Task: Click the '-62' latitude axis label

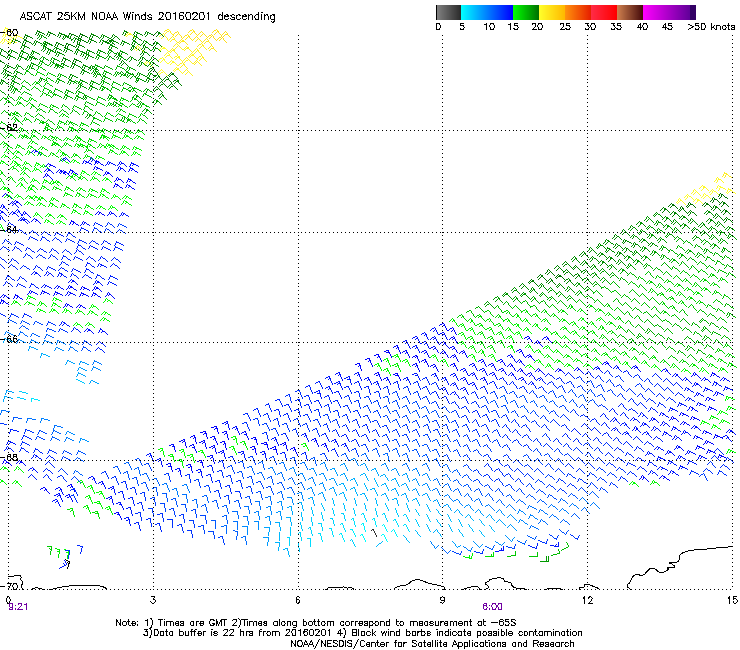Action: pyautogui.click(x=10, y=128)
